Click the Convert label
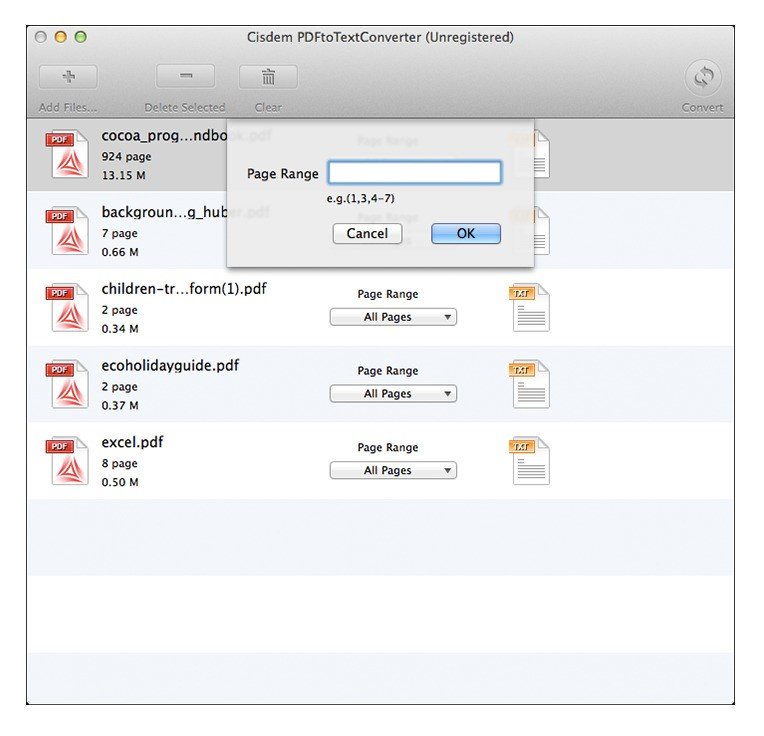 pyautogui.click(x=703, y=108)
